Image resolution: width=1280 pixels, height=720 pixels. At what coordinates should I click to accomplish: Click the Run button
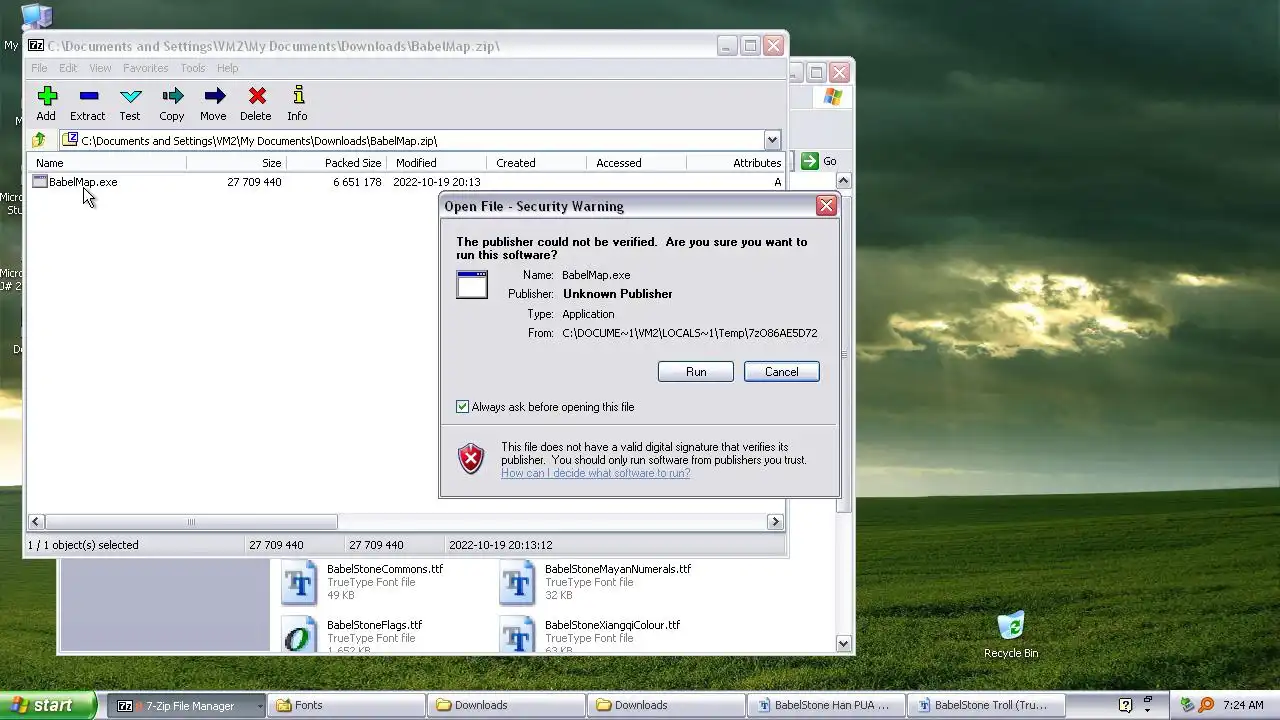pyautogui.click(x=696, y=372)
